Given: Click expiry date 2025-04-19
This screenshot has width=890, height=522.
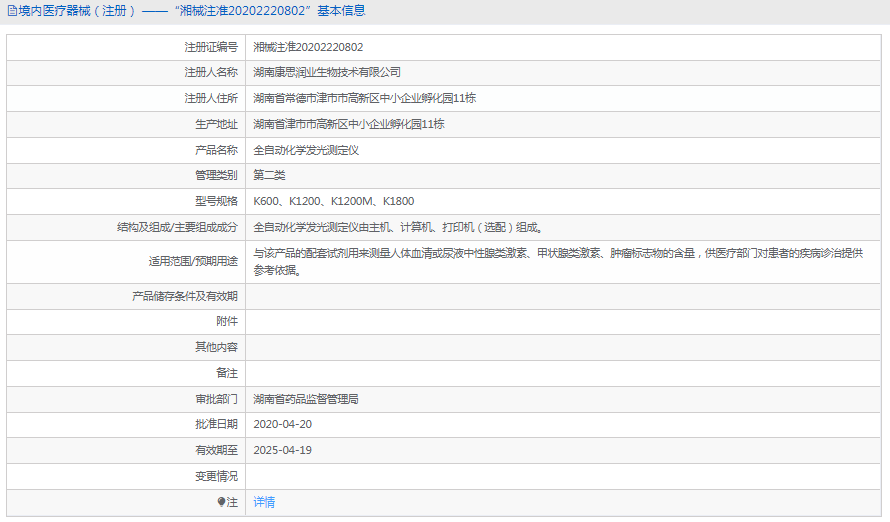Looking at the screenshot, I should [283, 451].
